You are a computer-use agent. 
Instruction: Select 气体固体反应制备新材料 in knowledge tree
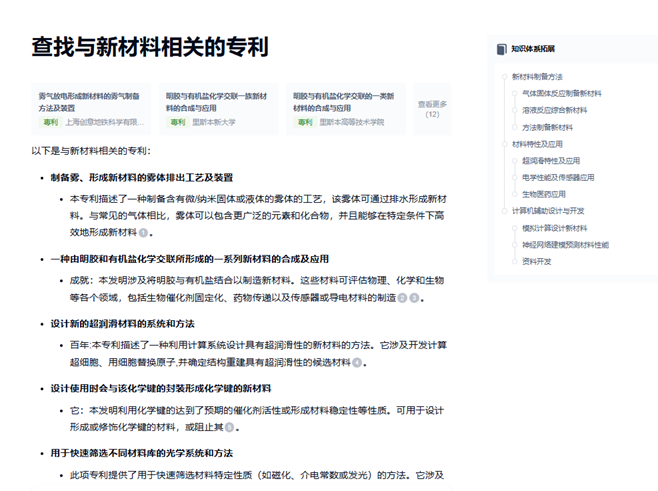pos(561,94)
